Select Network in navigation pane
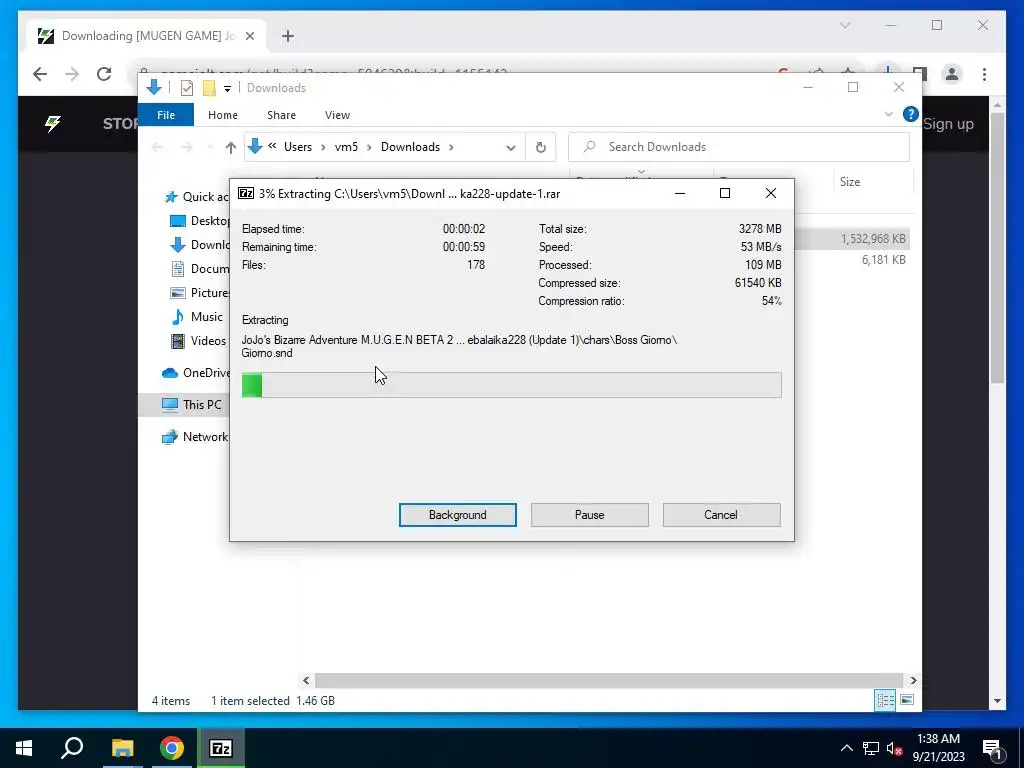 (x=195, y=437)
